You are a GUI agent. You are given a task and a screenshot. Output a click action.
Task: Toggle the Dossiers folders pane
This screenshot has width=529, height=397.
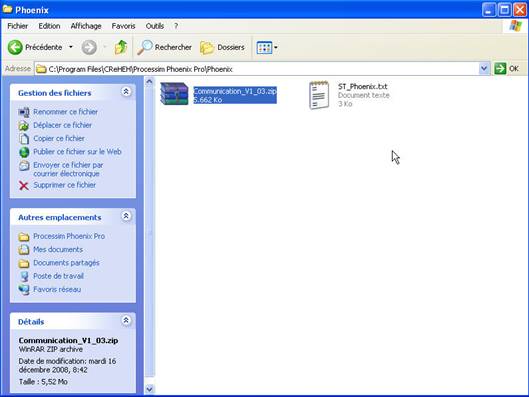(222, 47)
